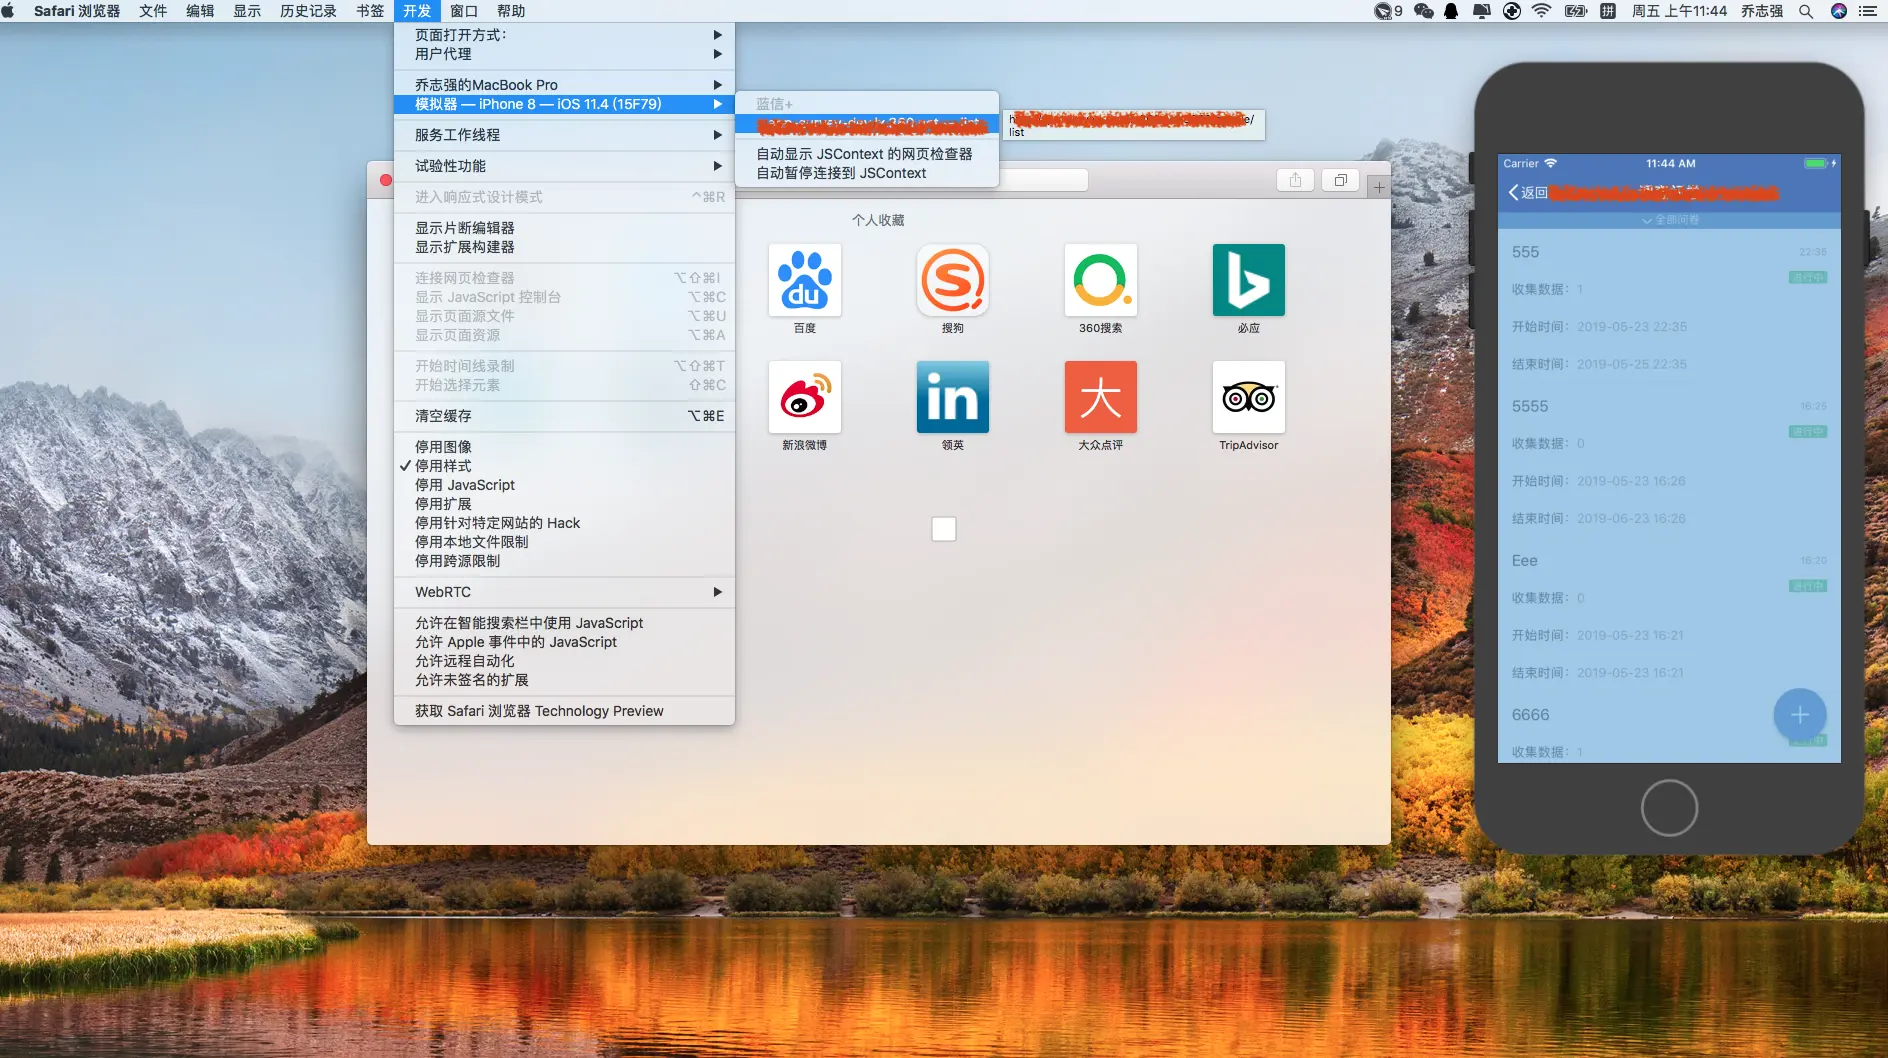Toggle 停用扩展 option
The image size is (1888, 1058).
(x=564, y=504)
